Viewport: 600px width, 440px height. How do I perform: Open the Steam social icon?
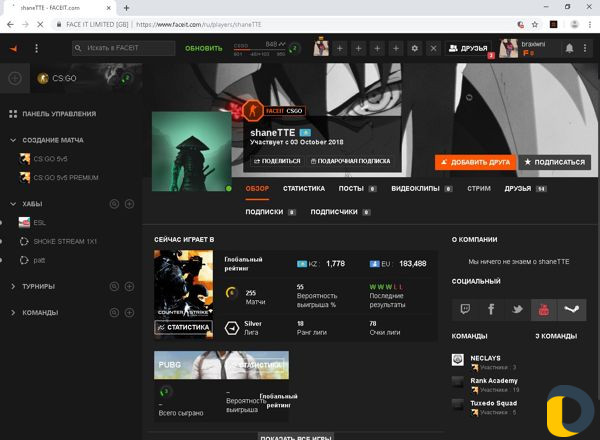click(571, 309)
